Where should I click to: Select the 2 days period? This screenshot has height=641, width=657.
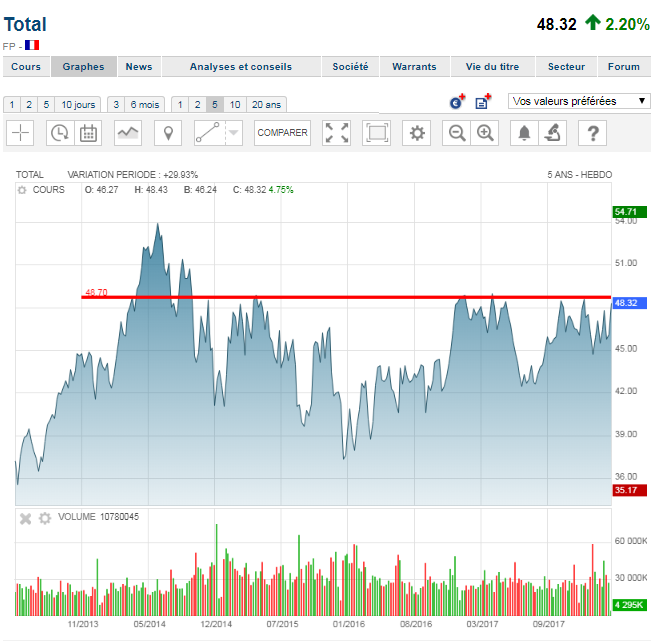click(x=29, y=105)
